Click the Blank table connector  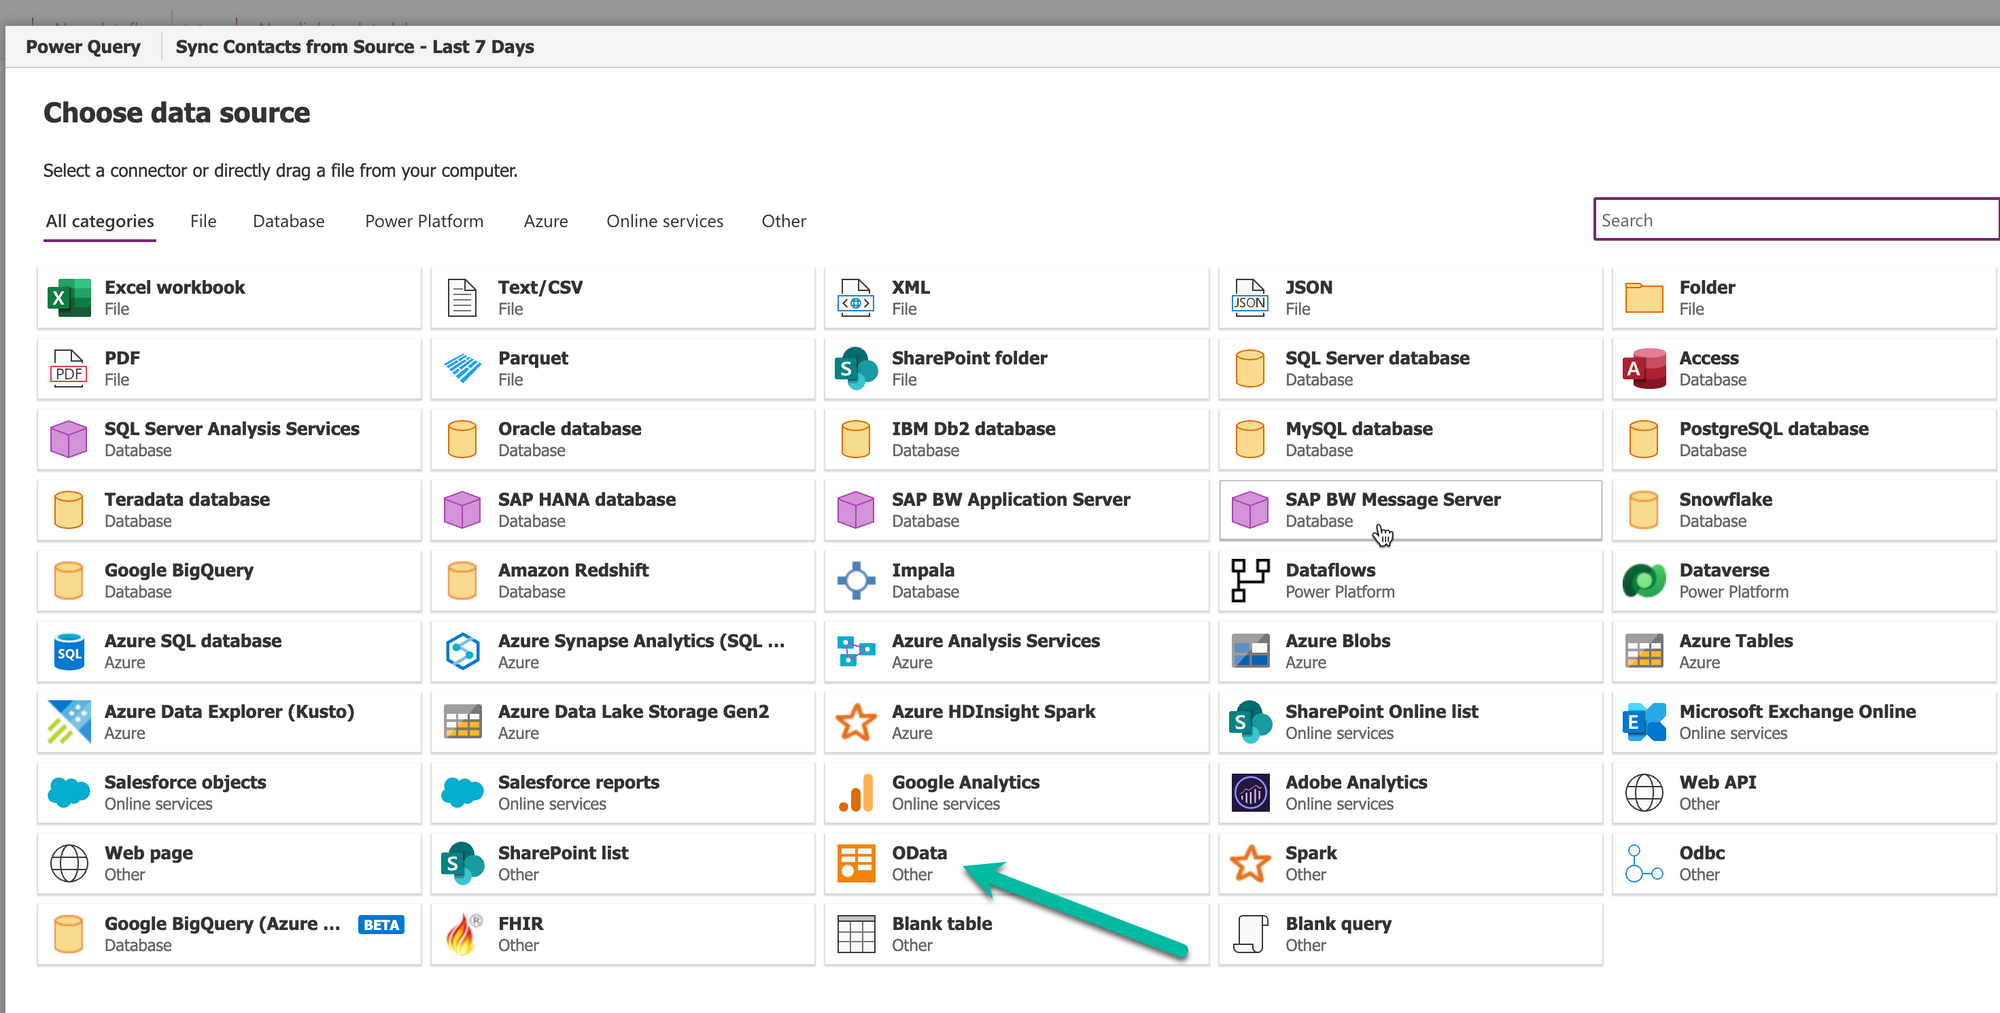1016,935
